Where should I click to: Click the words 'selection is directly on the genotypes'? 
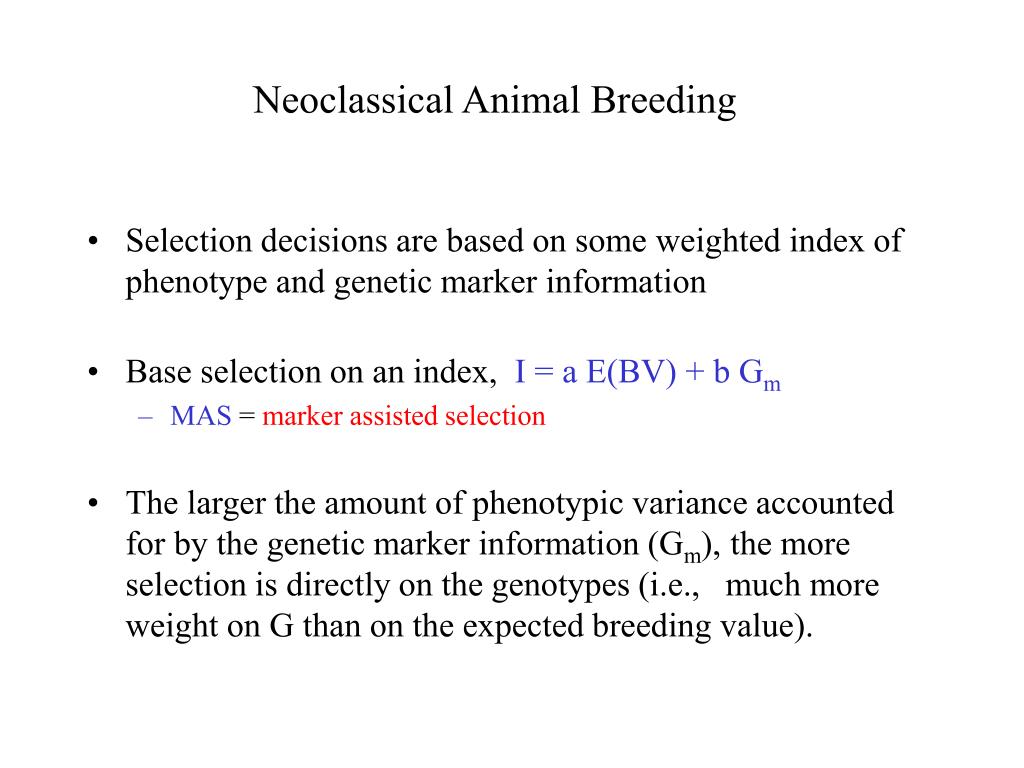377,586
